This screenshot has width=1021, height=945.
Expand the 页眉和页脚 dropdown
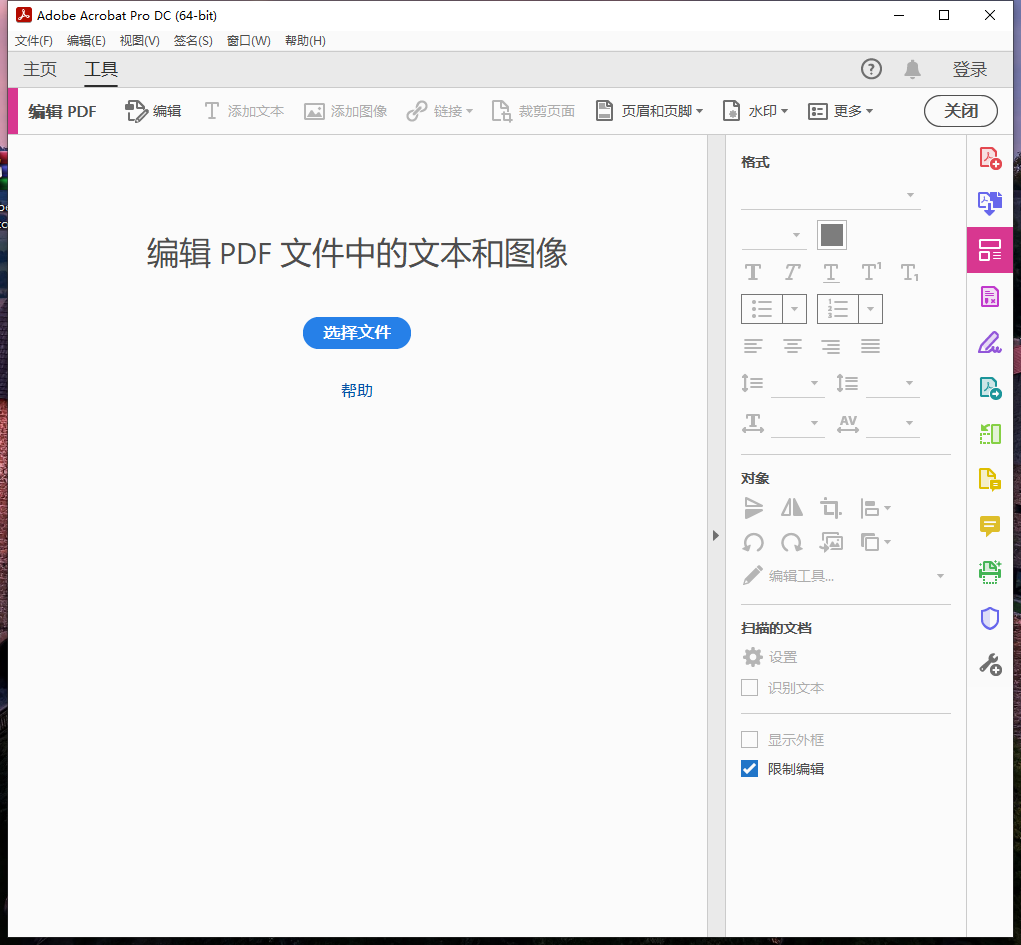(649, 111)
